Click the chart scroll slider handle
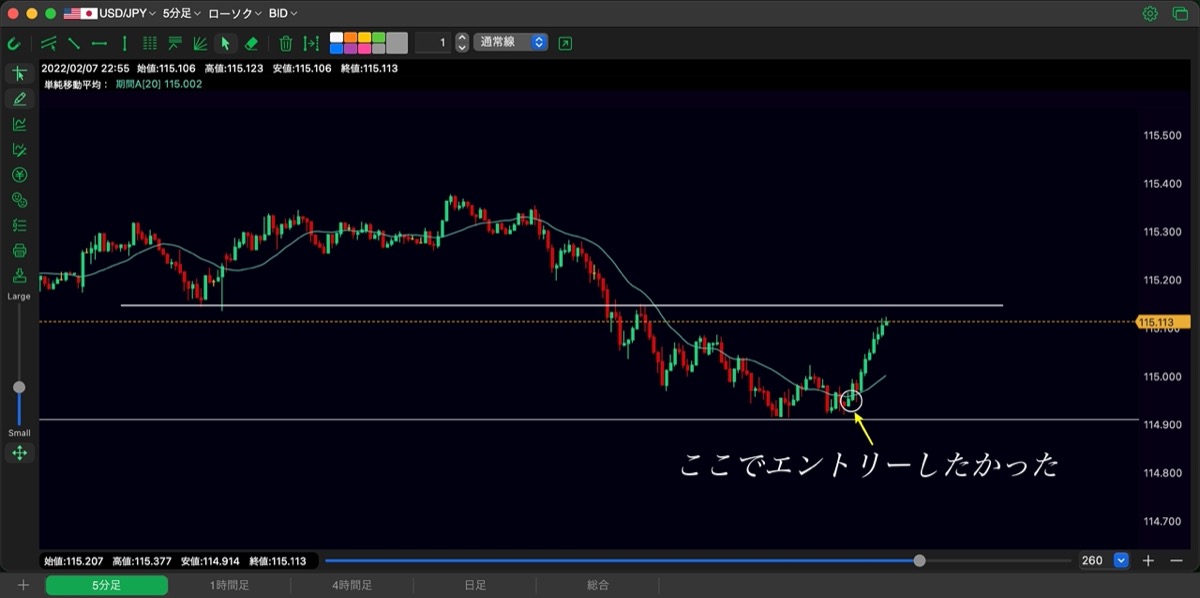Viewport: 1200px width, 598px height. [919, 561]
